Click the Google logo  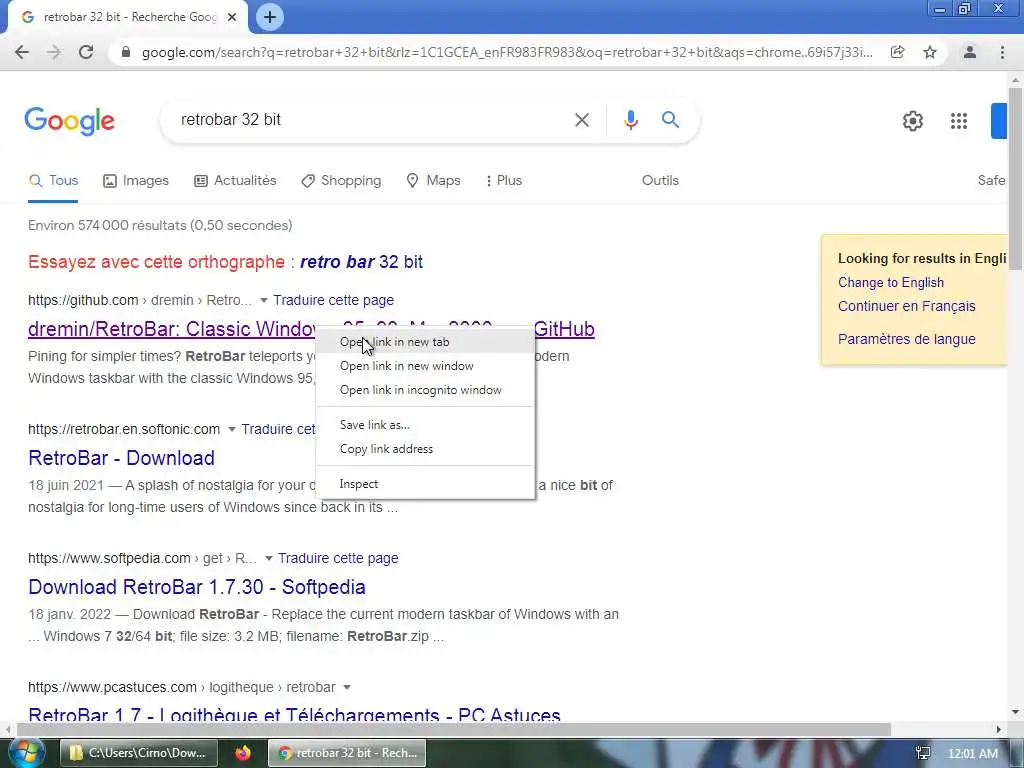[70, 121]
